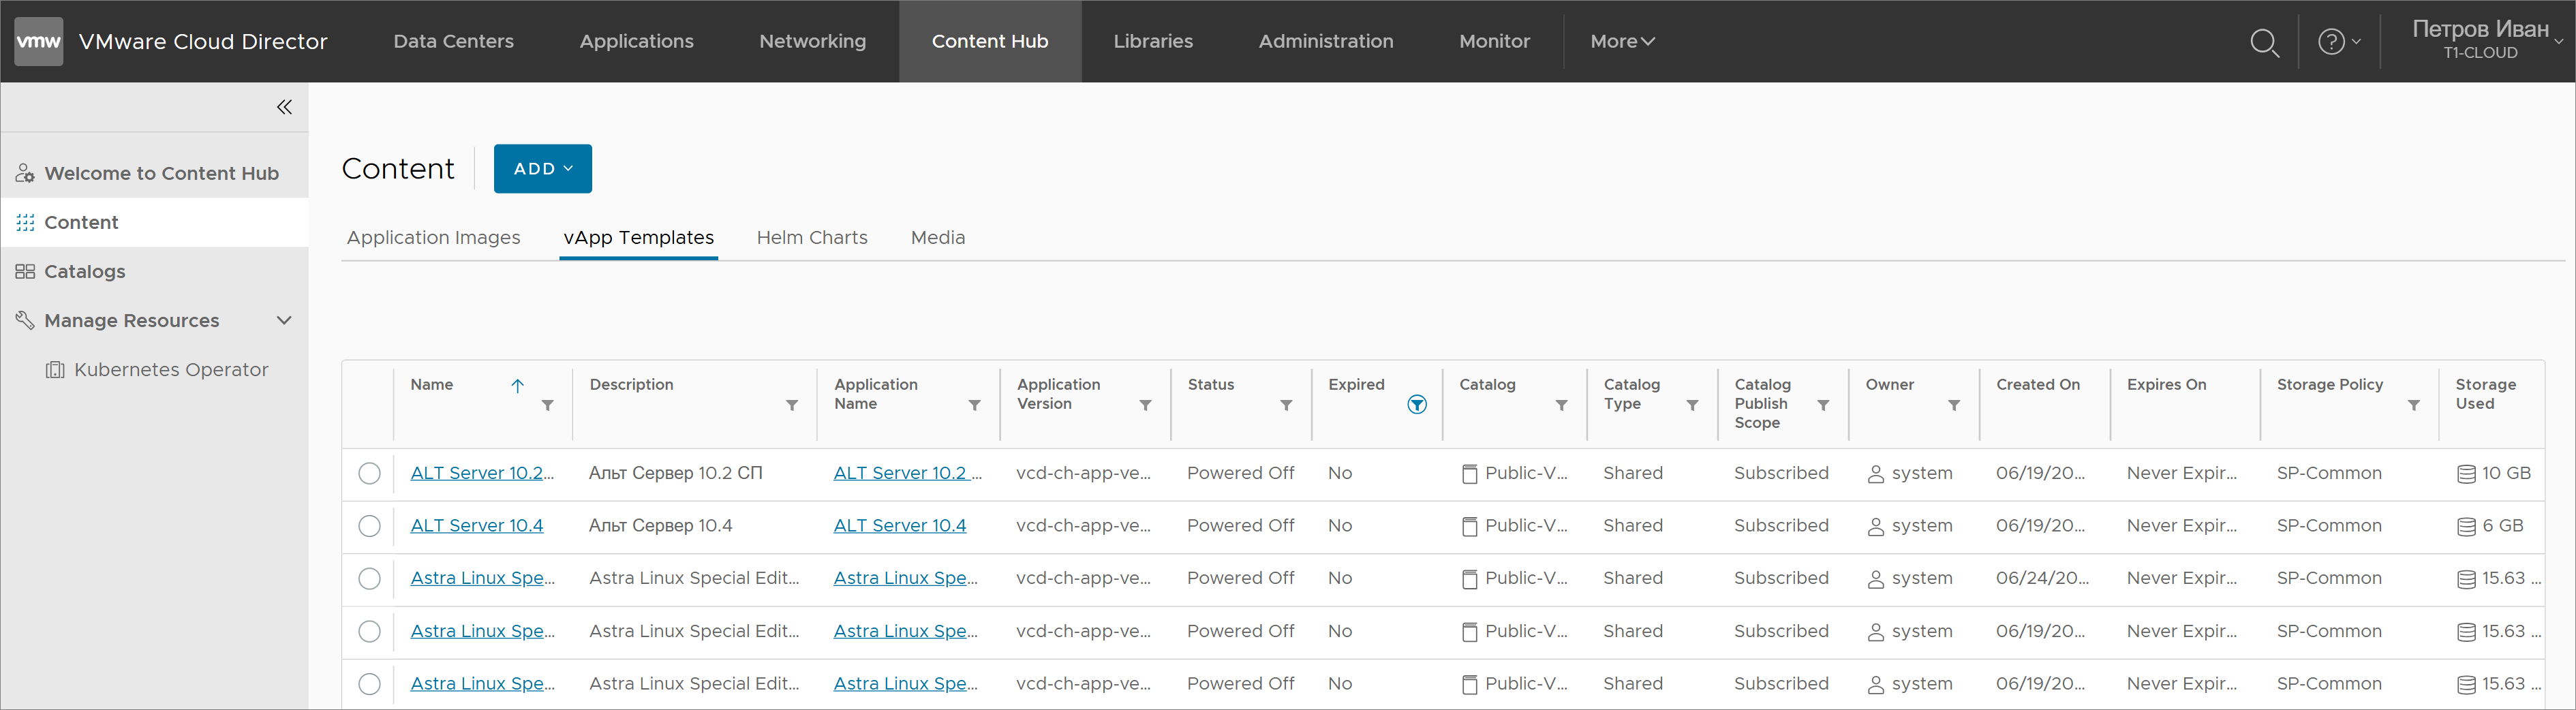Screen dimensions: 2576x710
Task: Select the ALT Server 10.4 row radio button
Action: pyautogui.click(x=369, y=526)
